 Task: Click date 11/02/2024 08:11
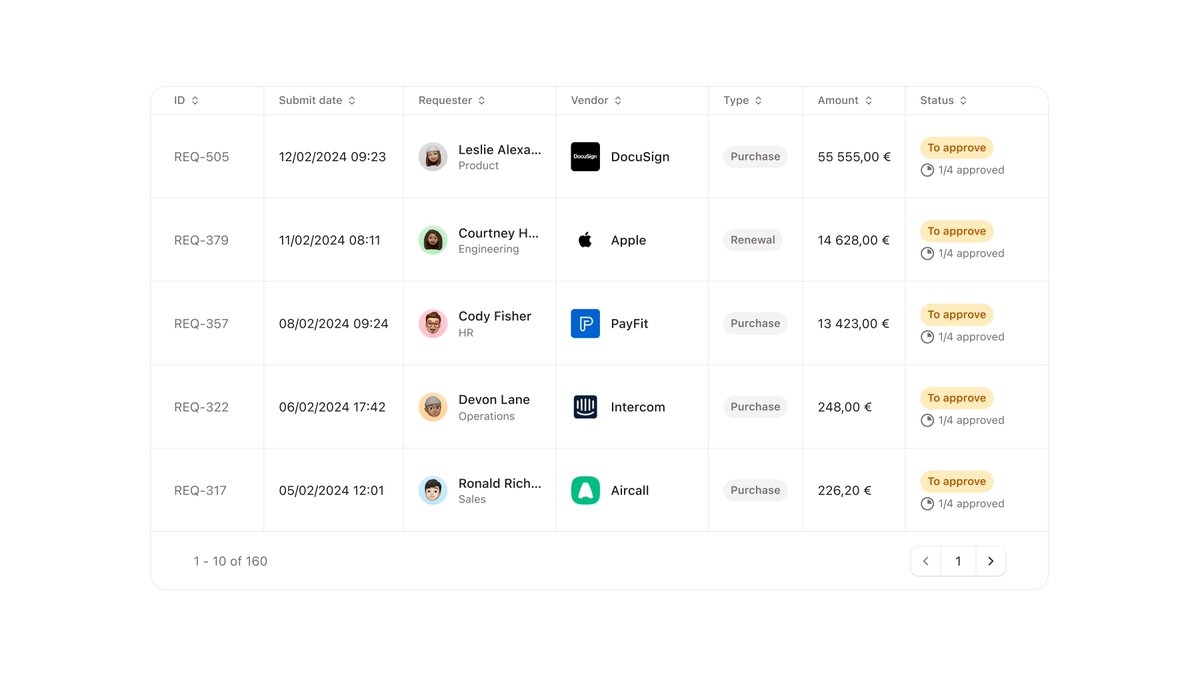[329, 240]
